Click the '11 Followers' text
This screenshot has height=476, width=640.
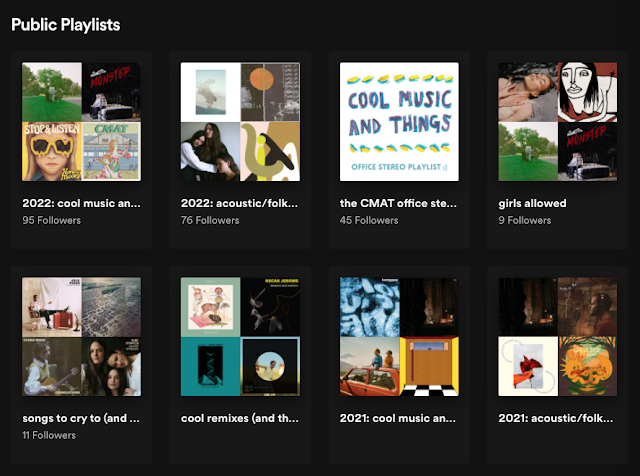[x=49, y=436]
